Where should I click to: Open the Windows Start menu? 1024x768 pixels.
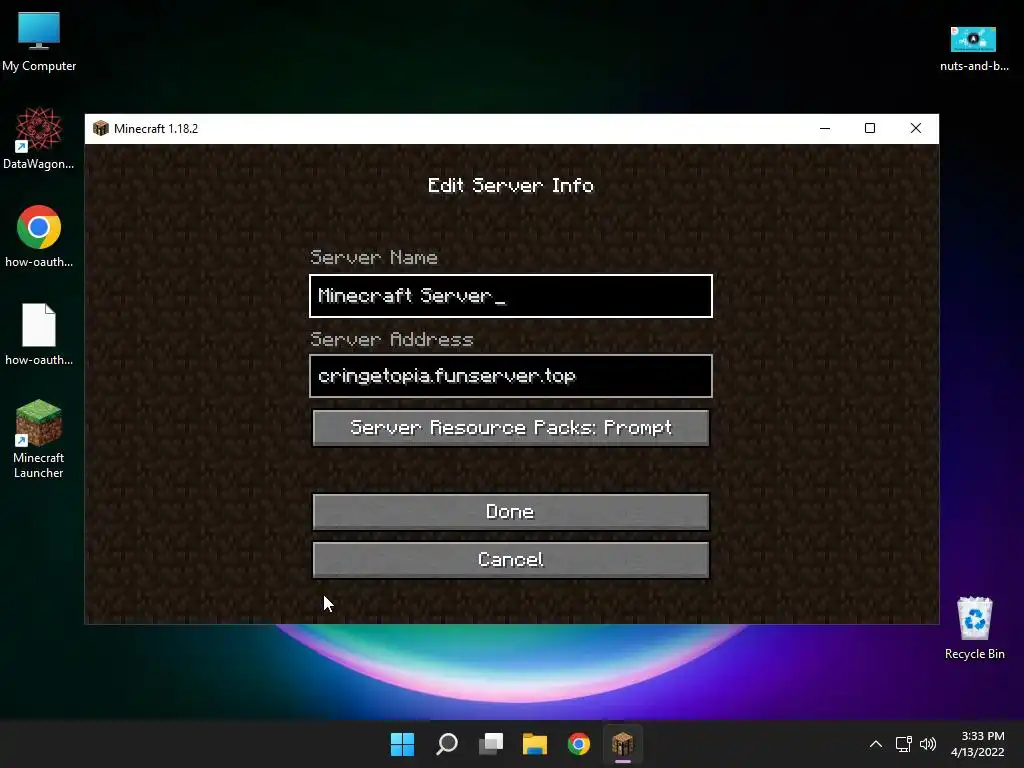click(x=402, y=744)
